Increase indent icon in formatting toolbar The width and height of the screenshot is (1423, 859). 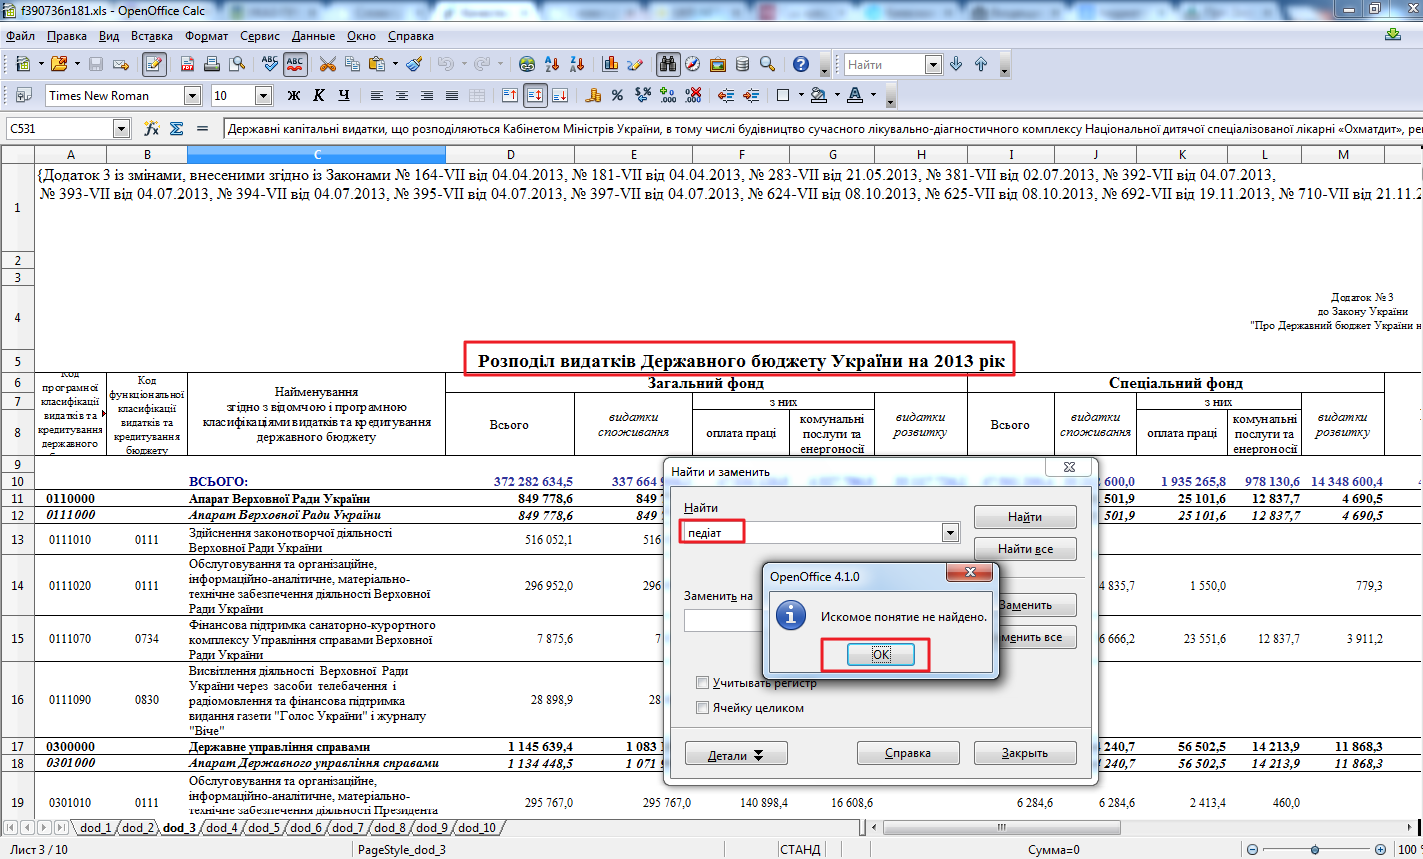click(751, 95)
